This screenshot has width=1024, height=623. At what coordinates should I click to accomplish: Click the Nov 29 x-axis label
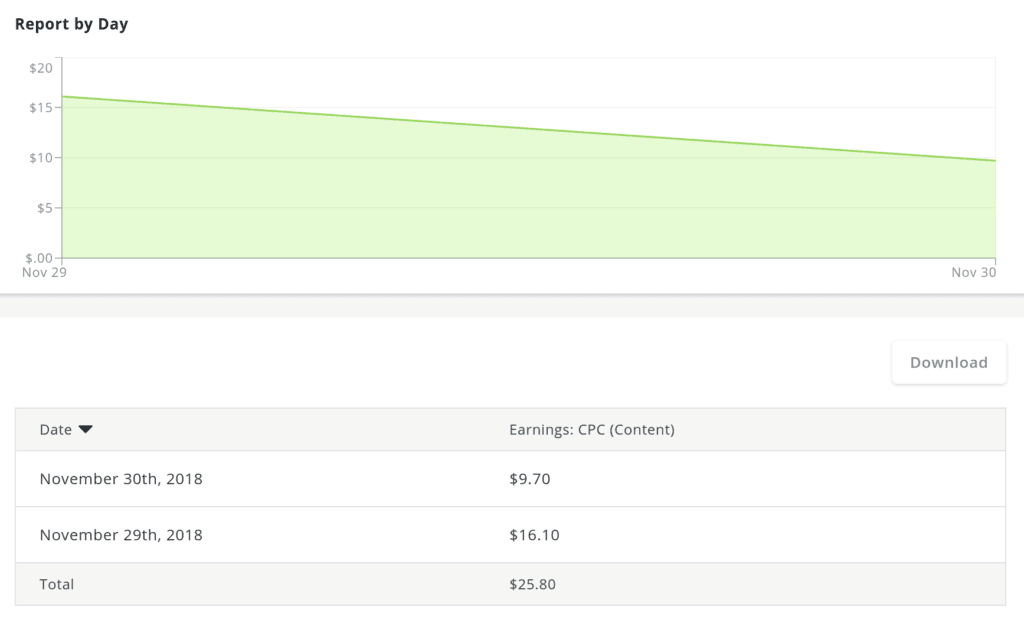(44, 272)
